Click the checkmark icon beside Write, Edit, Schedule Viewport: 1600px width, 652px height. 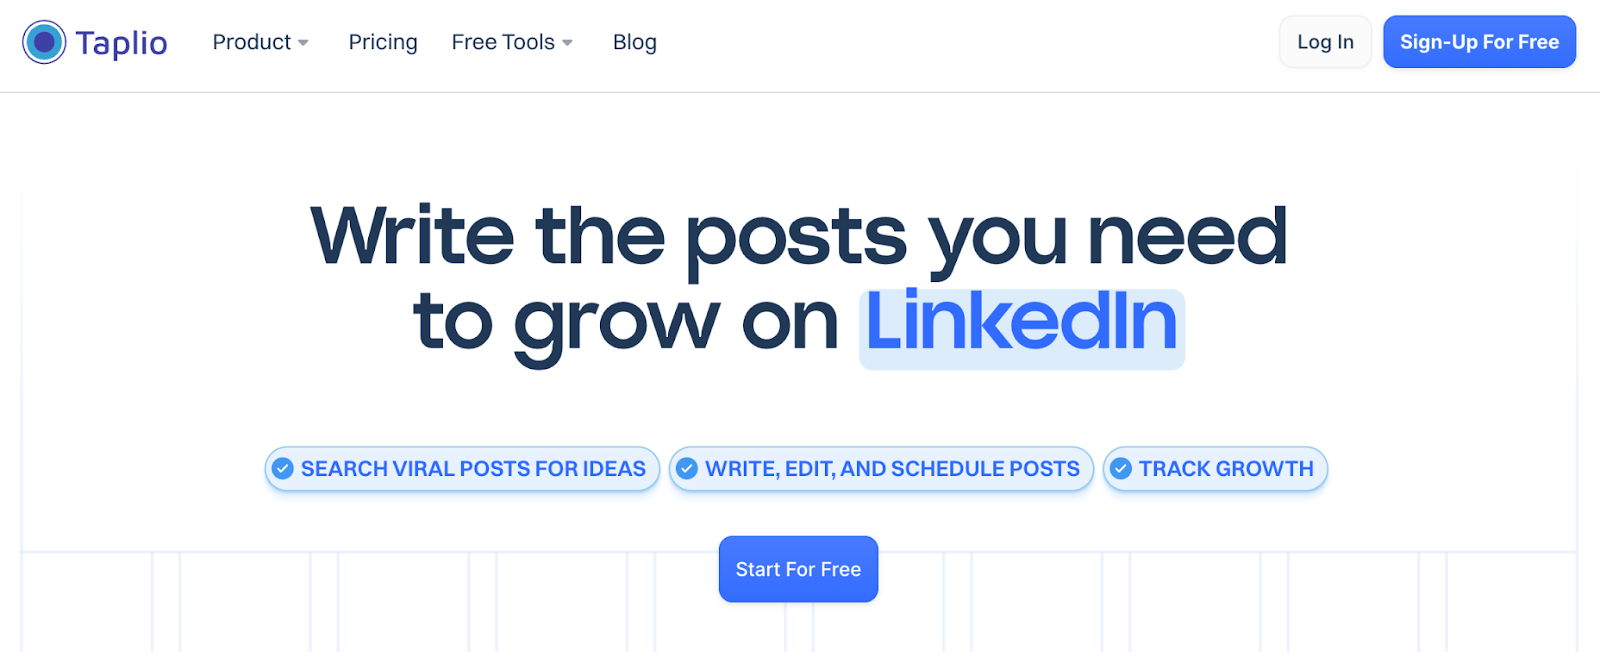(x=687, y=469)
